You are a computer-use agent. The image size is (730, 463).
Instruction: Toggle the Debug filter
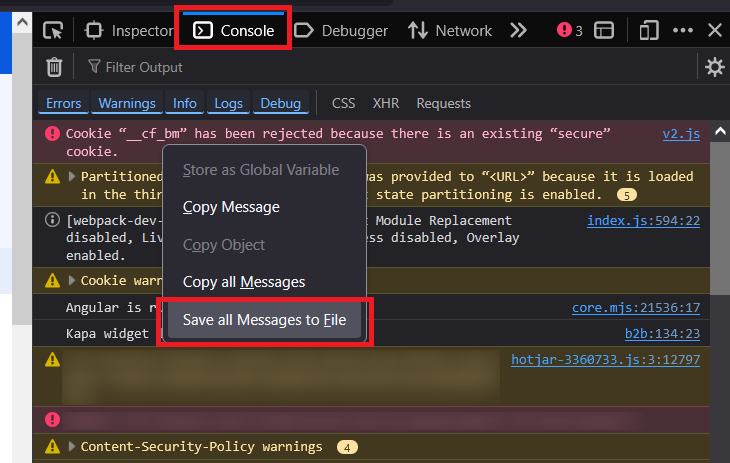click(280, 103)
